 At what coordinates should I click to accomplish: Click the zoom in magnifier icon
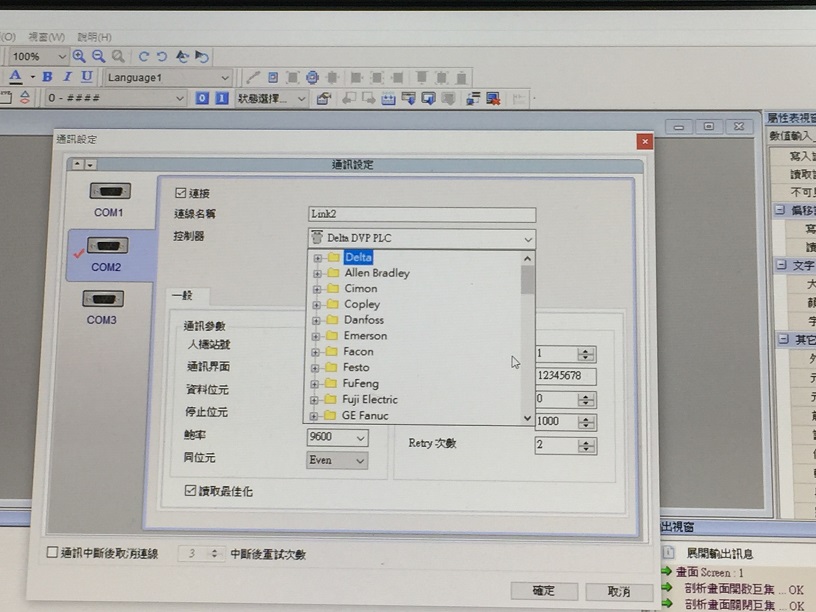pyautogui.click(x=79, y=56)
